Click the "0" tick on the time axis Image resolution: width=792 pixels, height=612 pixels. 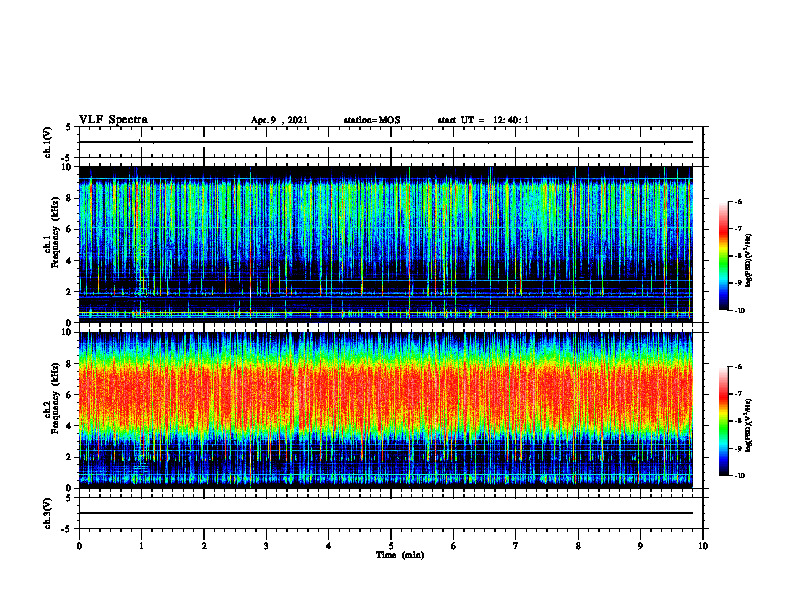pos(79,546)
